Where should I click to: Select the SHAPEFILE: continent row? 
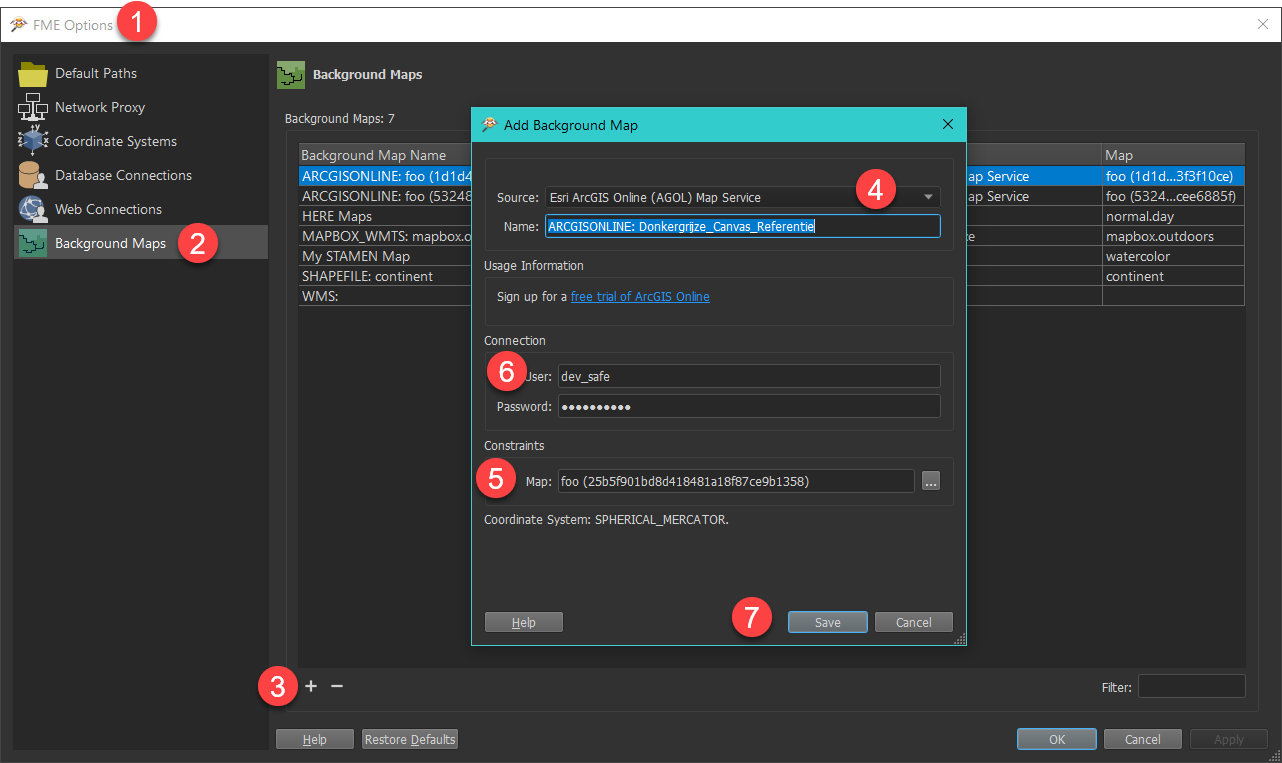pyautogui.click(x=385, y=276)
